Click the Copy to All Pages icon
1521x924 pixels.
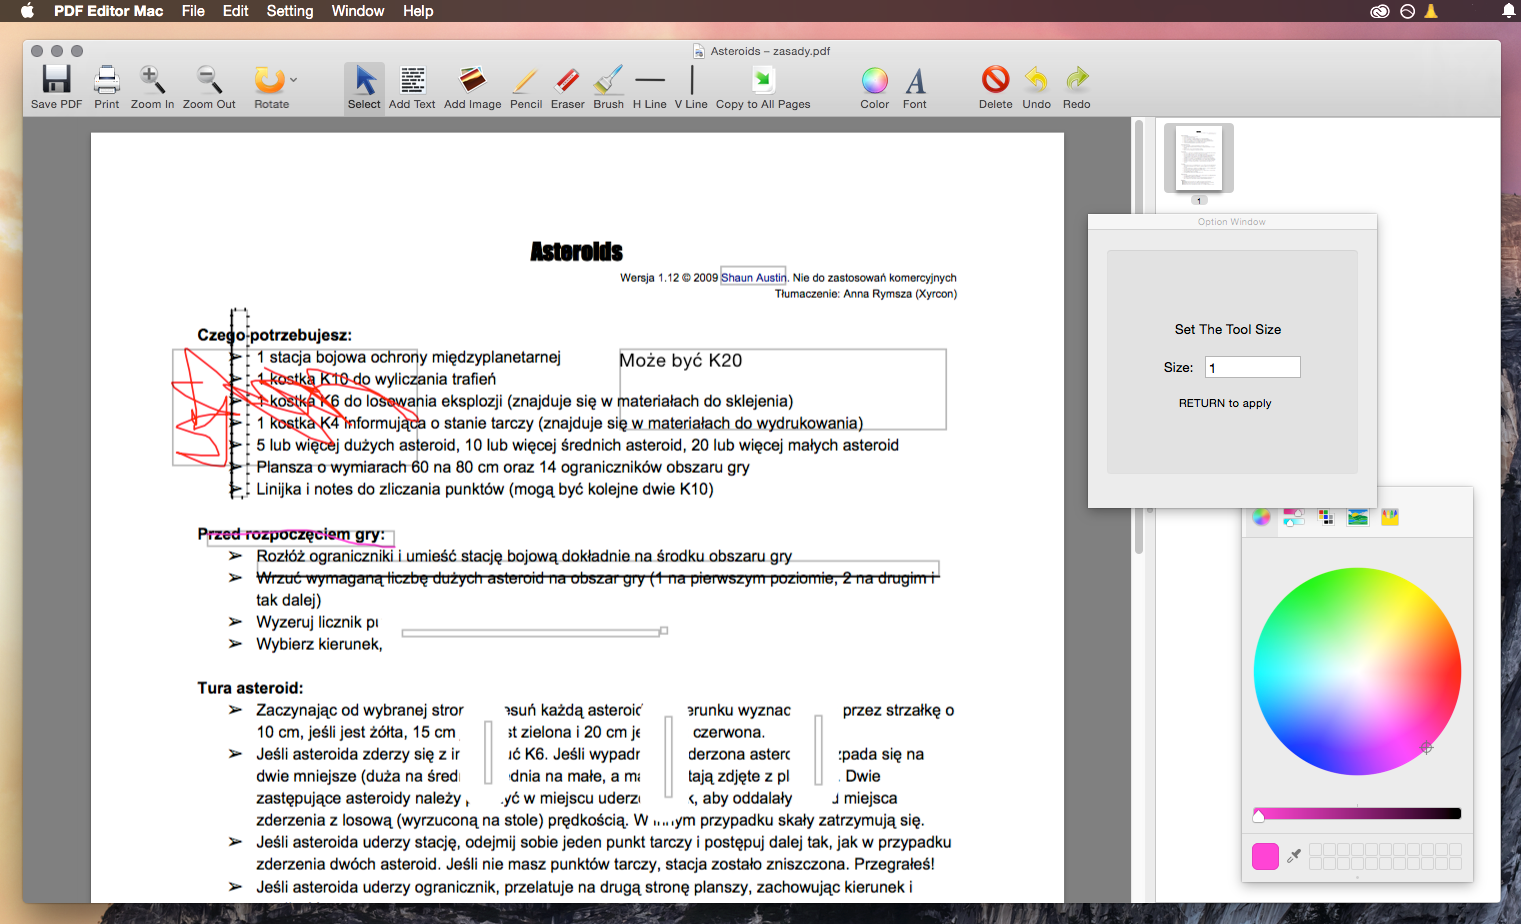(763, 80)
